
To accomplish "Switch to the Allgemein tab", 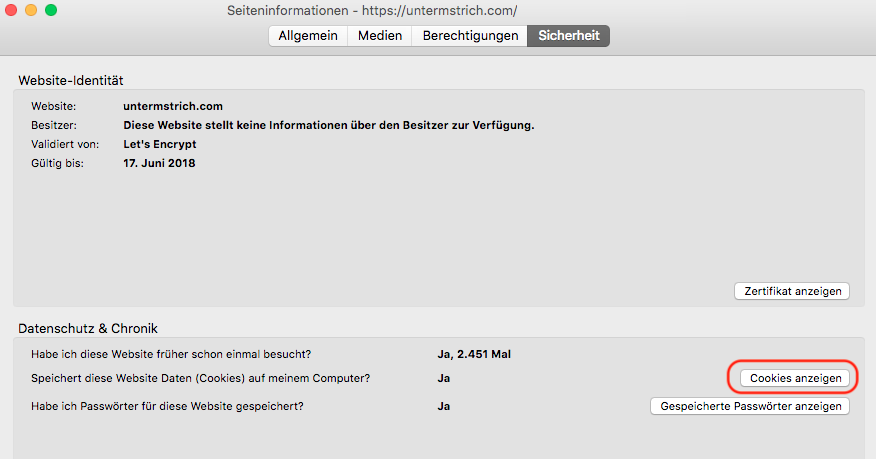I will tap(308, 36).
